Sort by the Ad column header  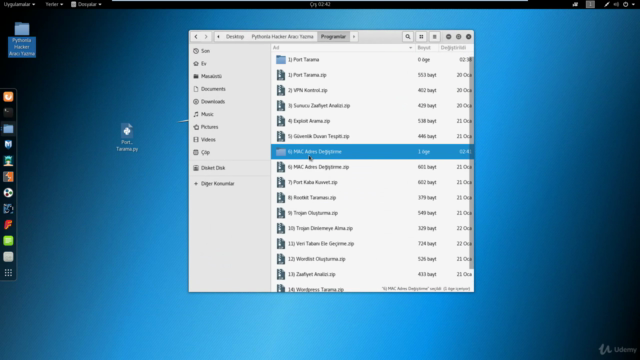343,48
